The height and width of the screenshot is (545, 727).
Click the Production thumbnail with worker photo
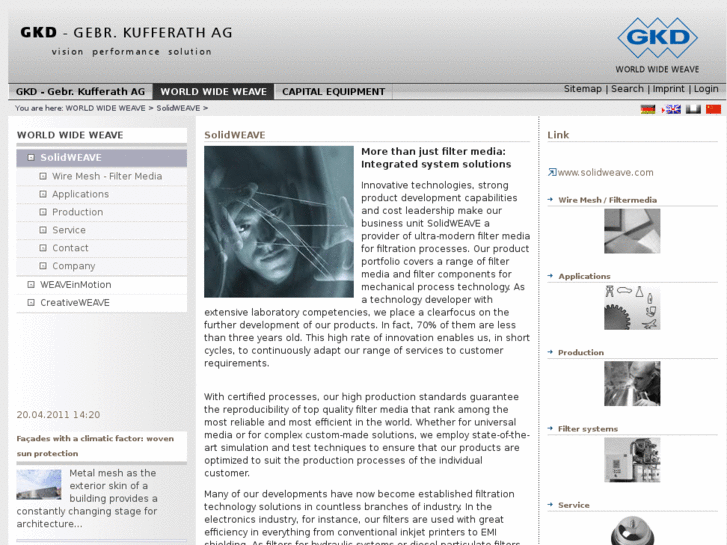(x=632, y=384)
